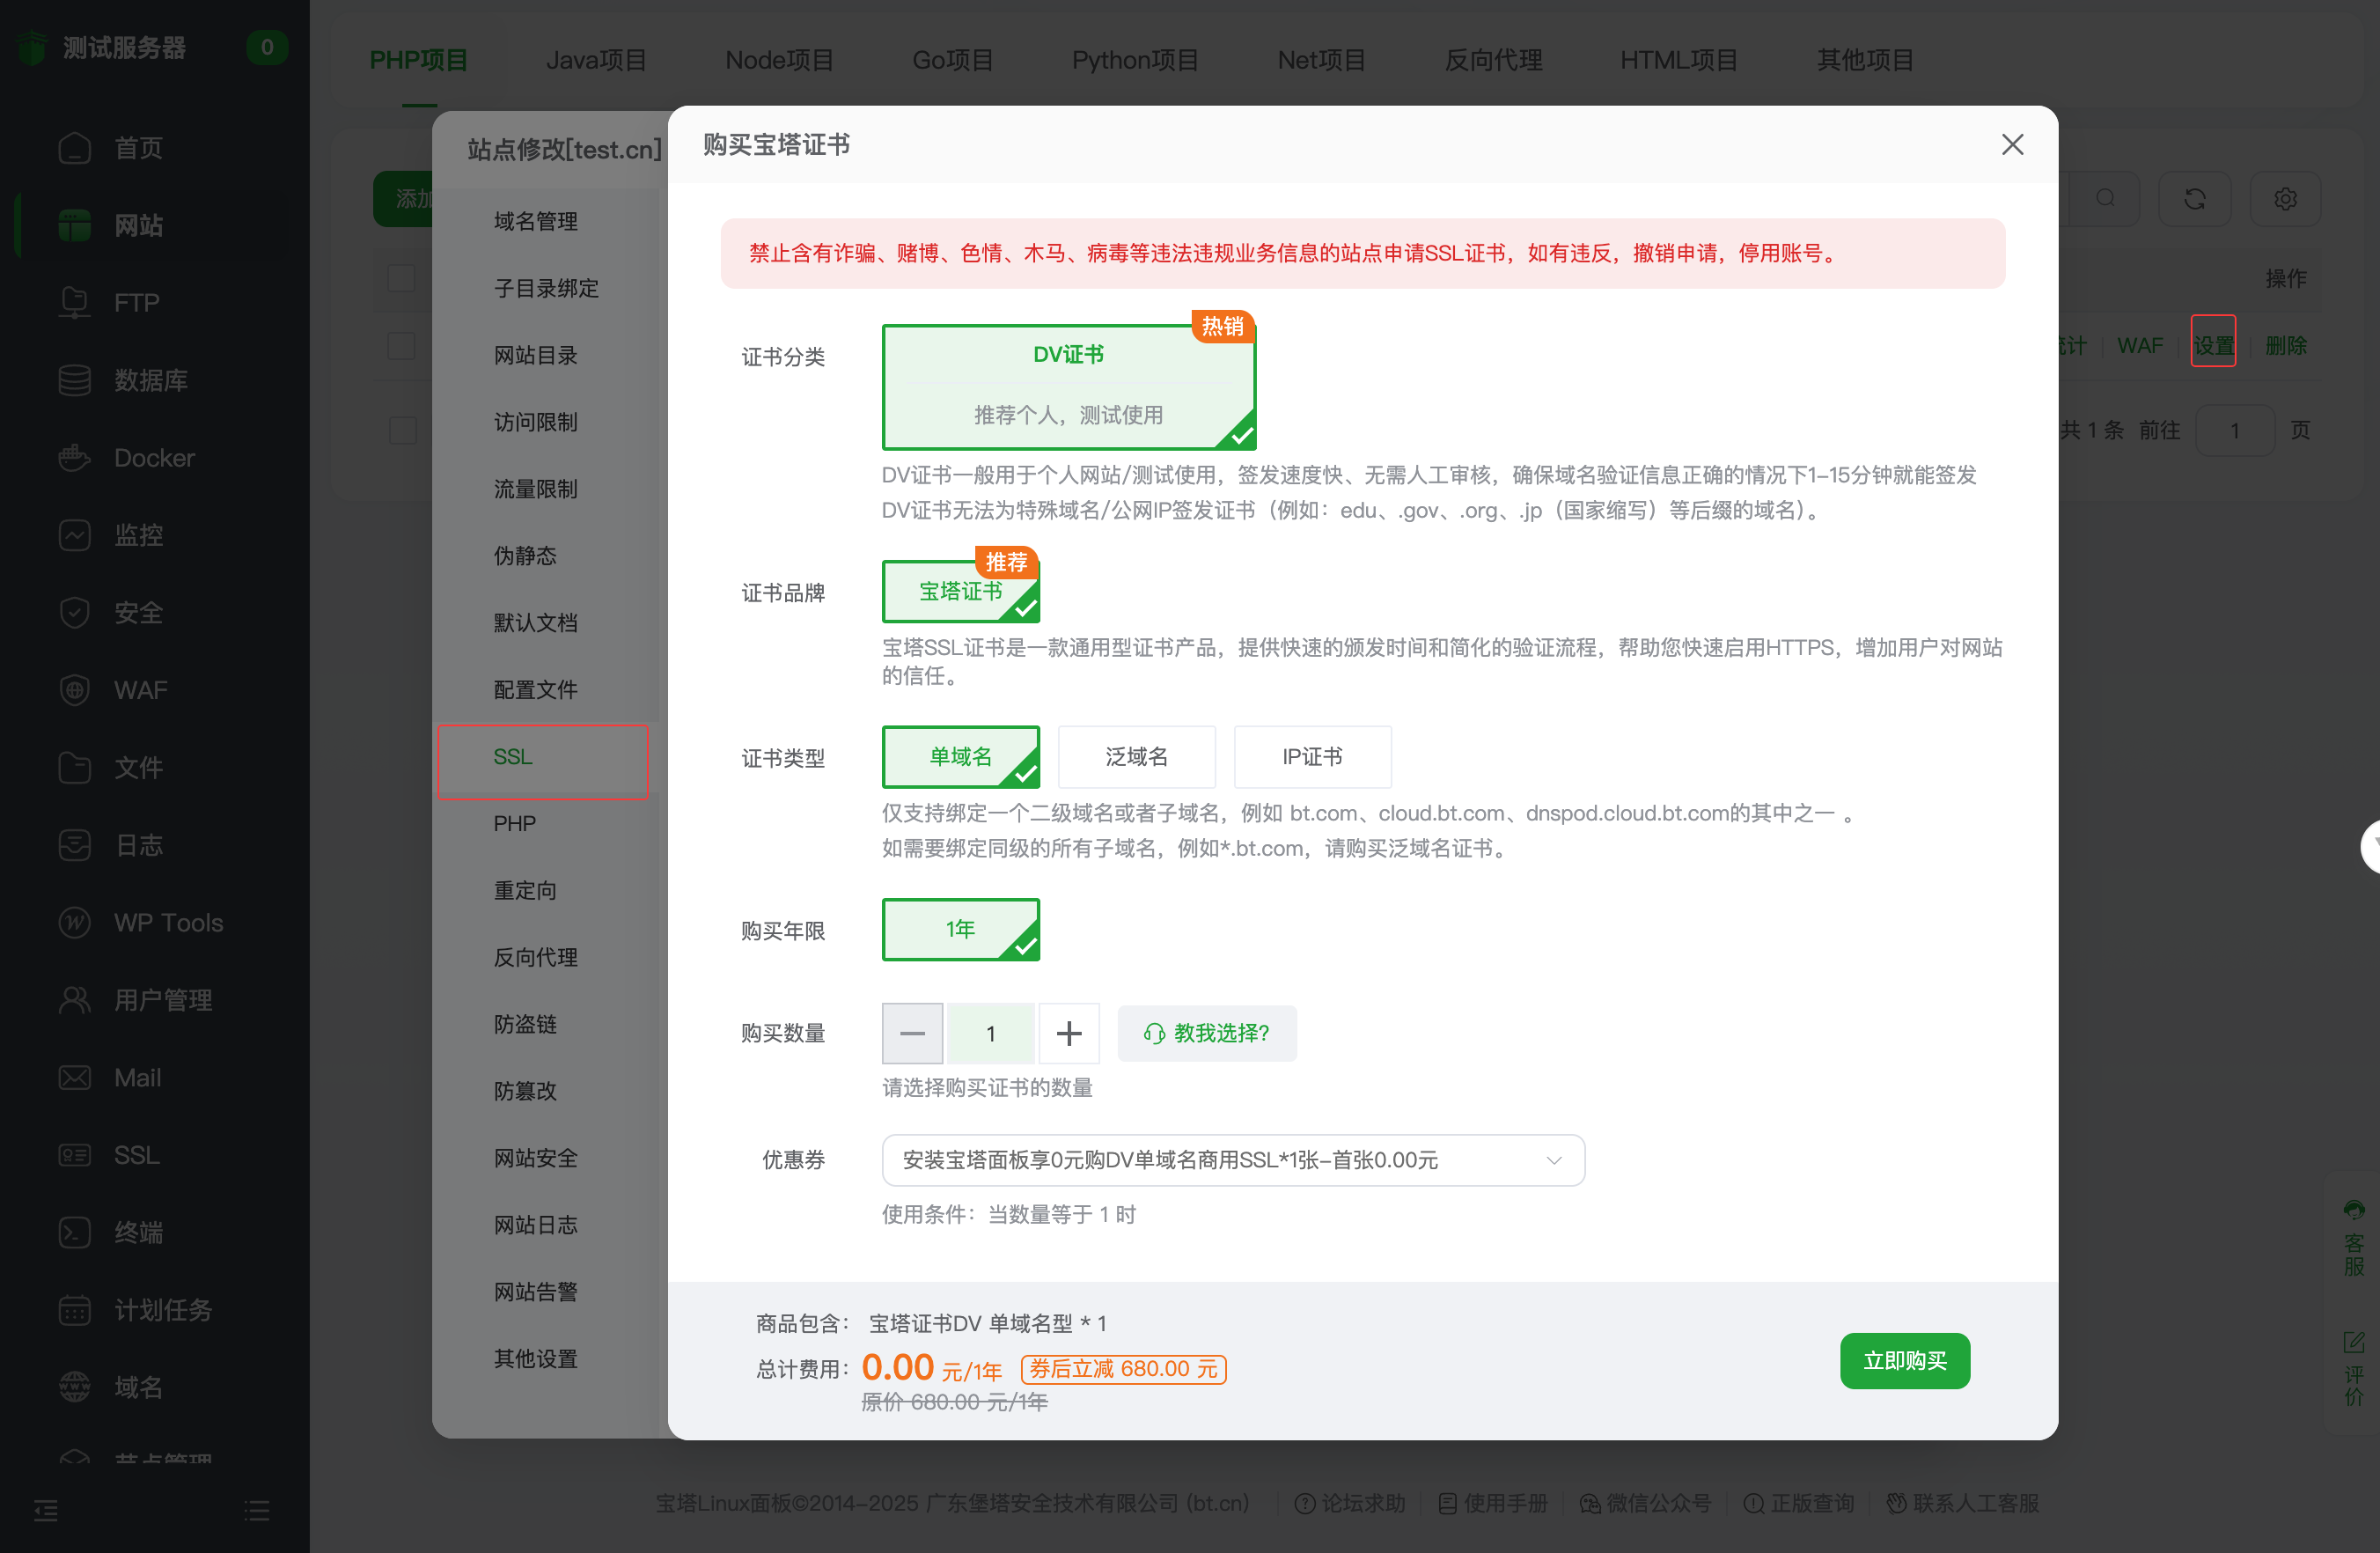Image resolution: width=2380 pixels, height=1553 pixels.
Task: Open the 终端 terminal section
Action: (140, 1232)
